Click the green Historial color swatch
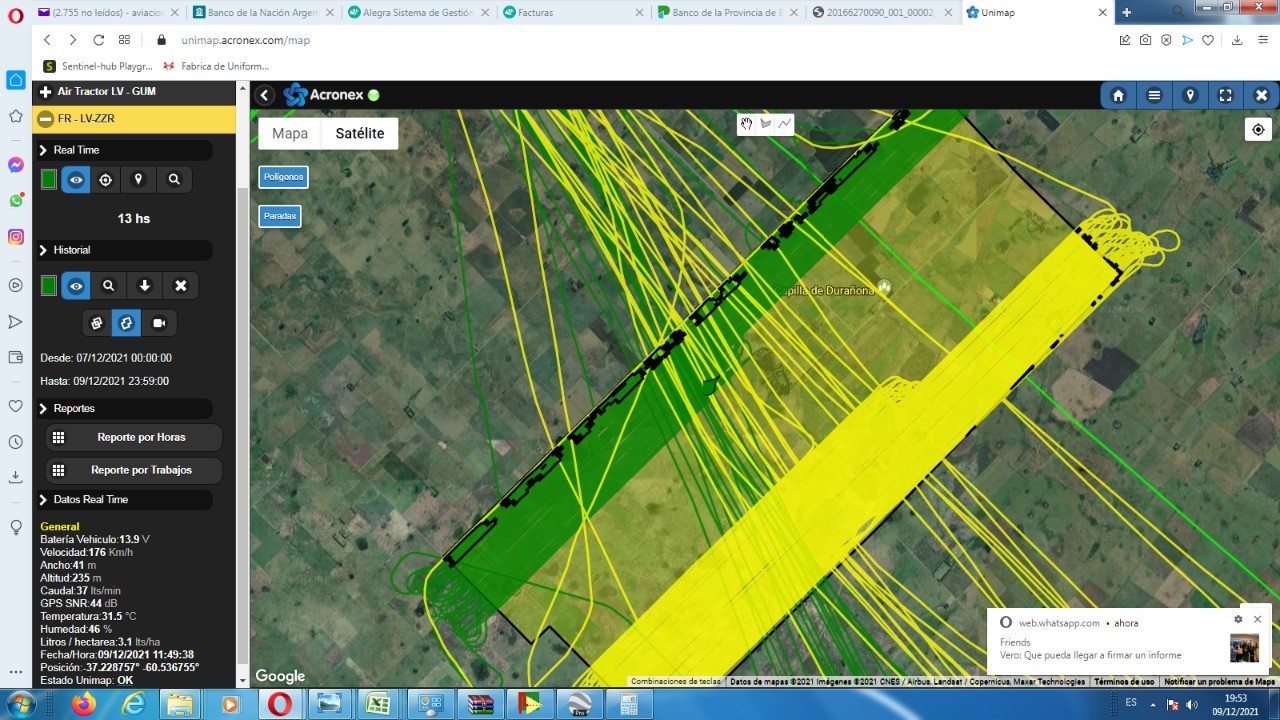The image size is (1280, 720). pyautogui.click(x=48, y=286)
